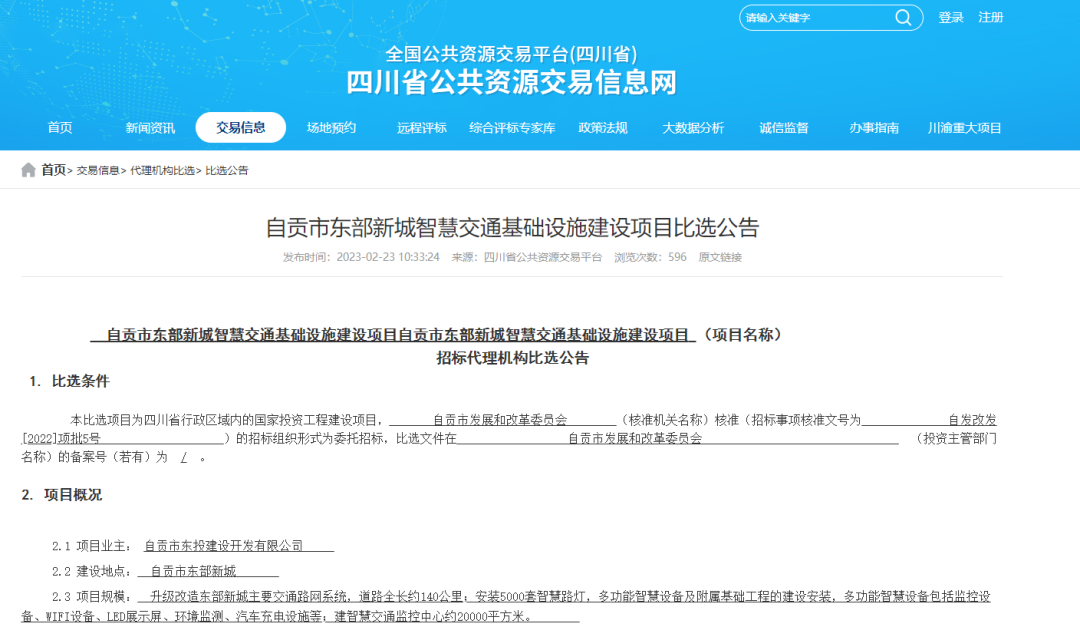Open 办事指南 navigation item
This screenshot has width=1080, height=627.
[x=874, y=127]
